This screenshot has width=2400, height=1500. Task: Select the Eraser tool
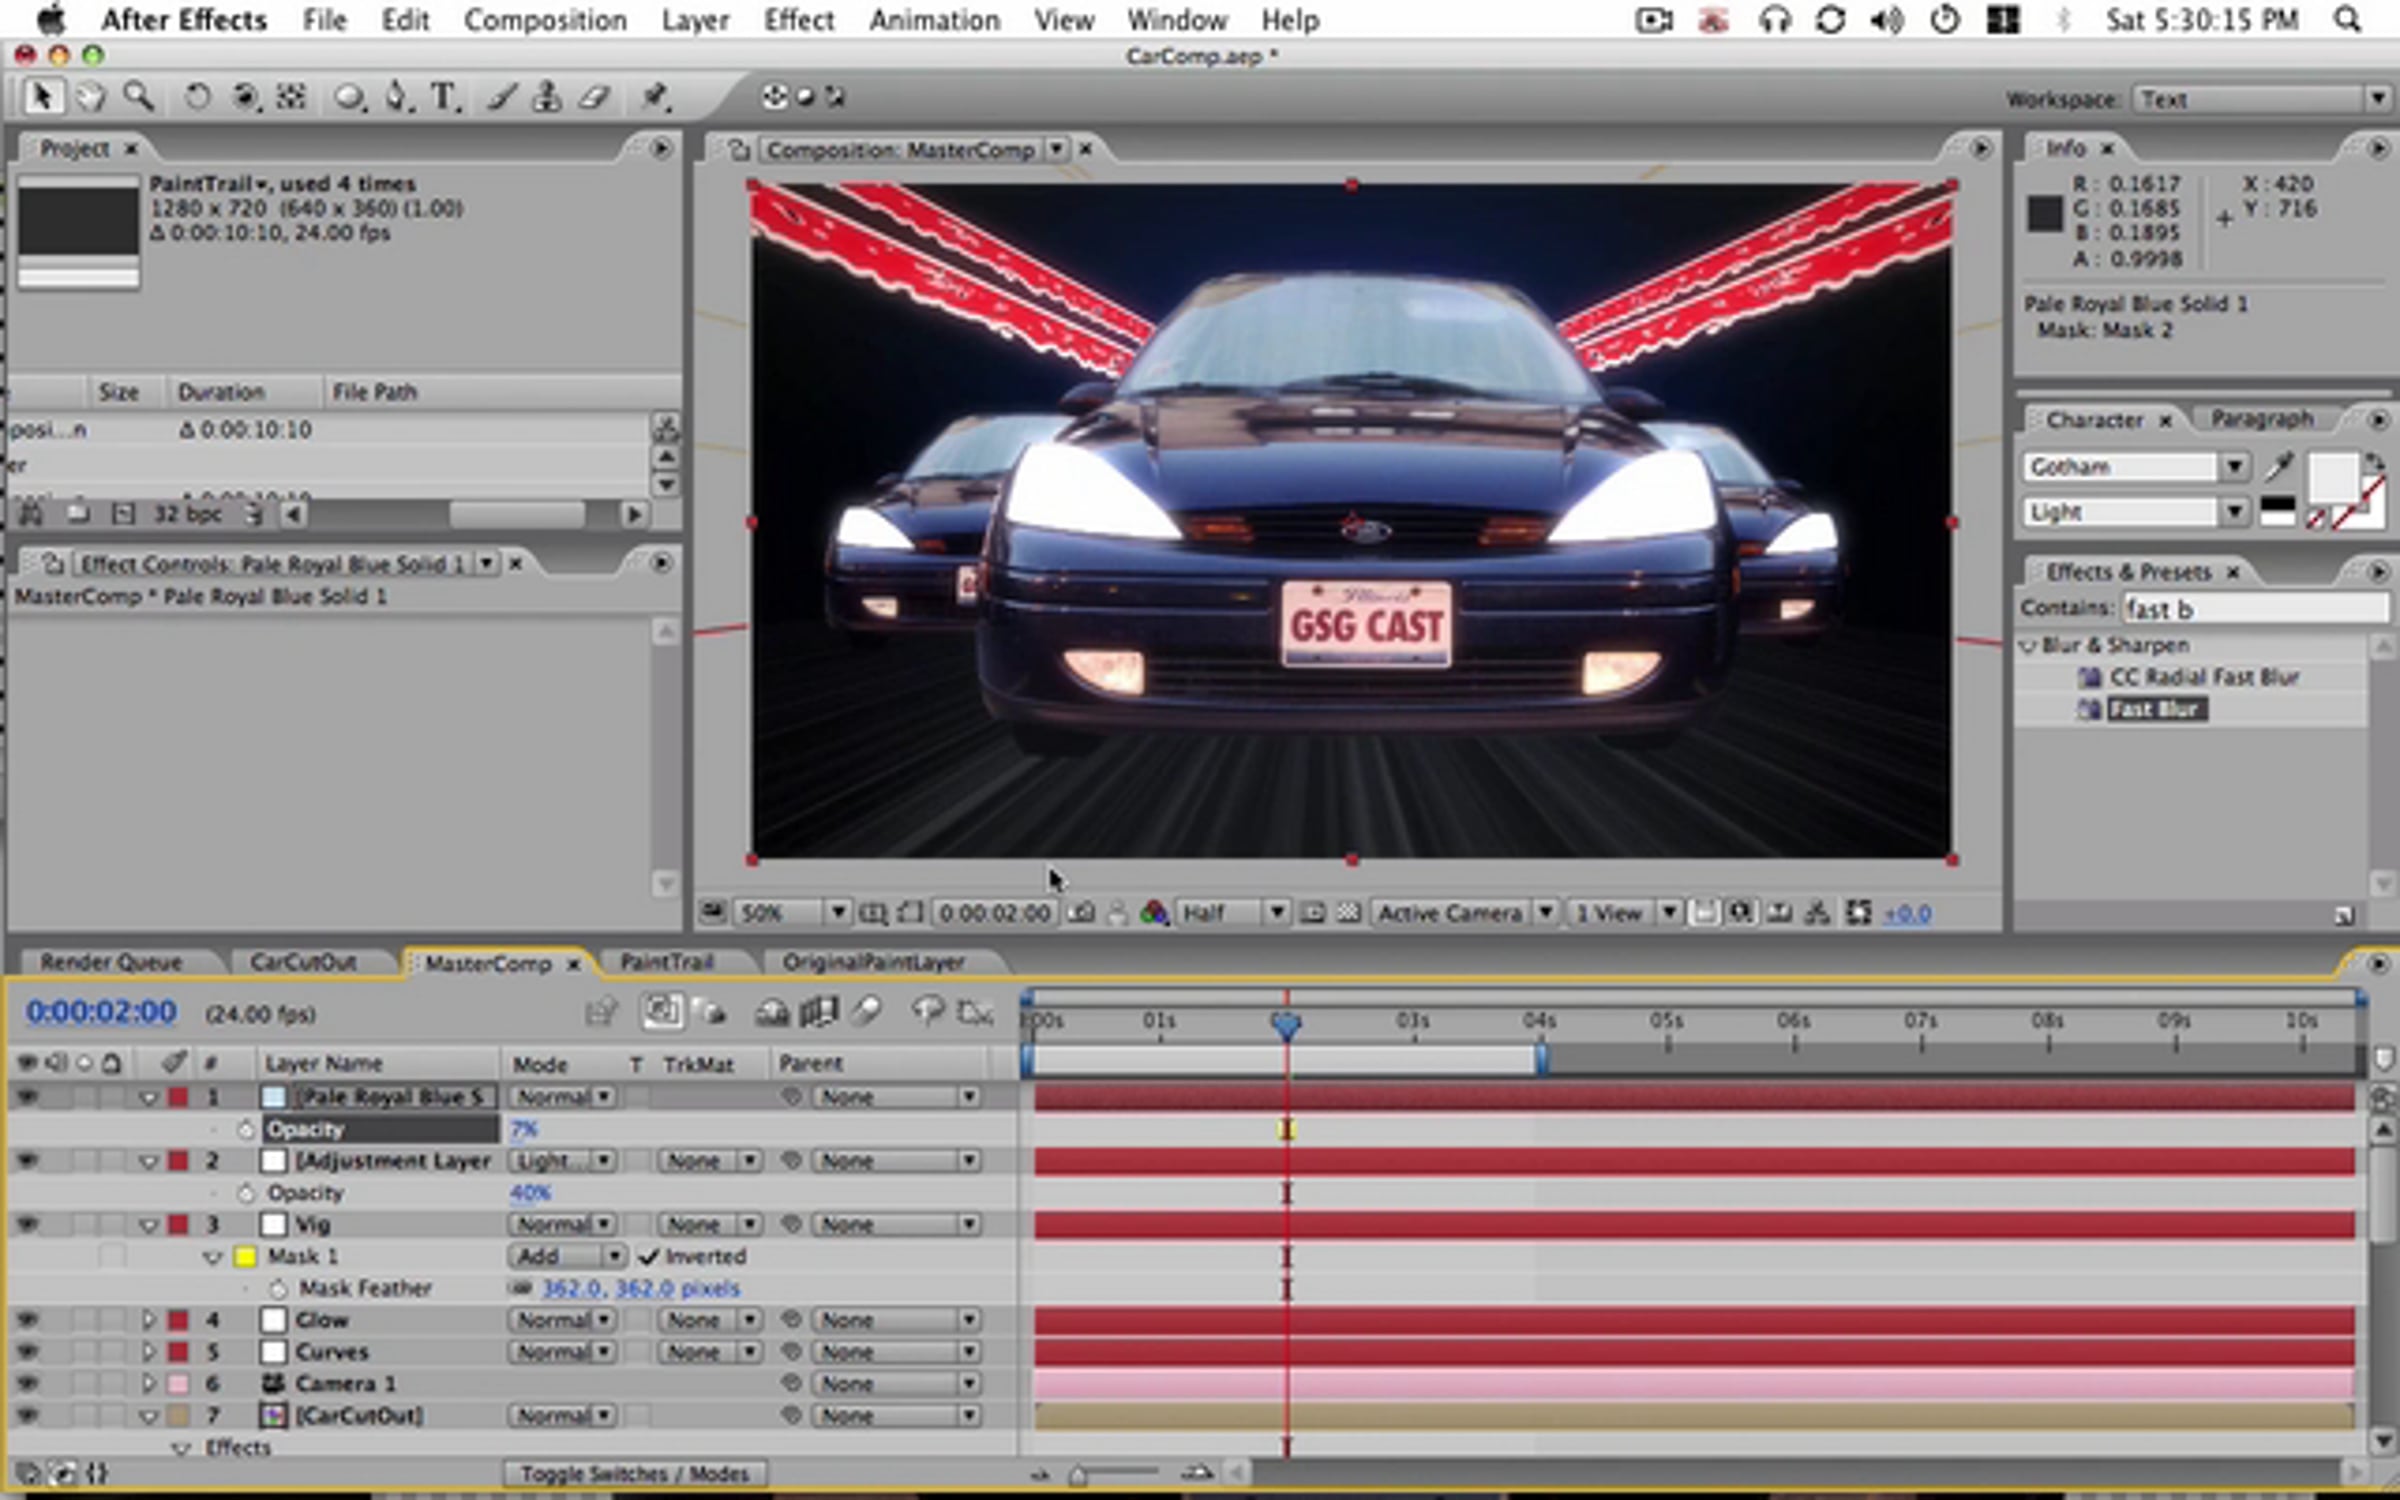pos(595,97)
